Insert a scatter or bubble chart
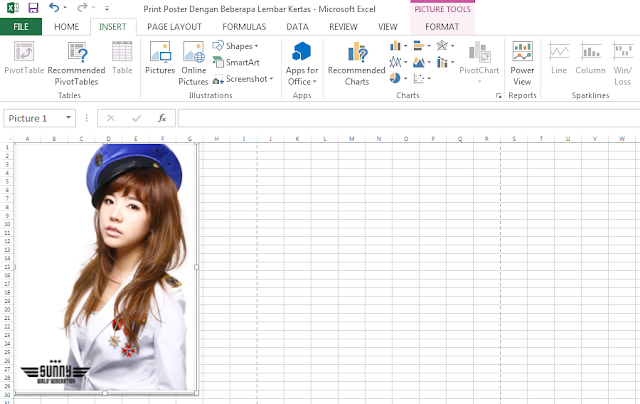Screen dimensions: 640x404 coord(422,78)
